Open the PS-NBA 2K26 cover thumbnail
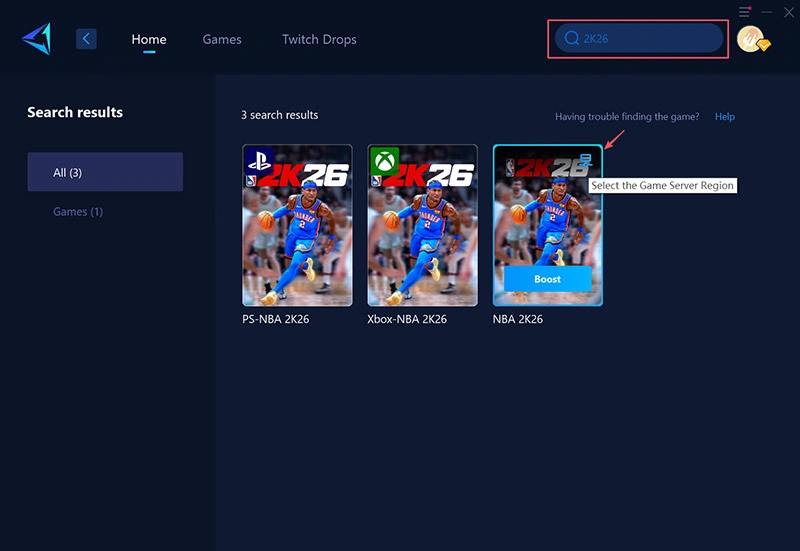Screen dimensions: 800x551 click(x=297, y=225)
